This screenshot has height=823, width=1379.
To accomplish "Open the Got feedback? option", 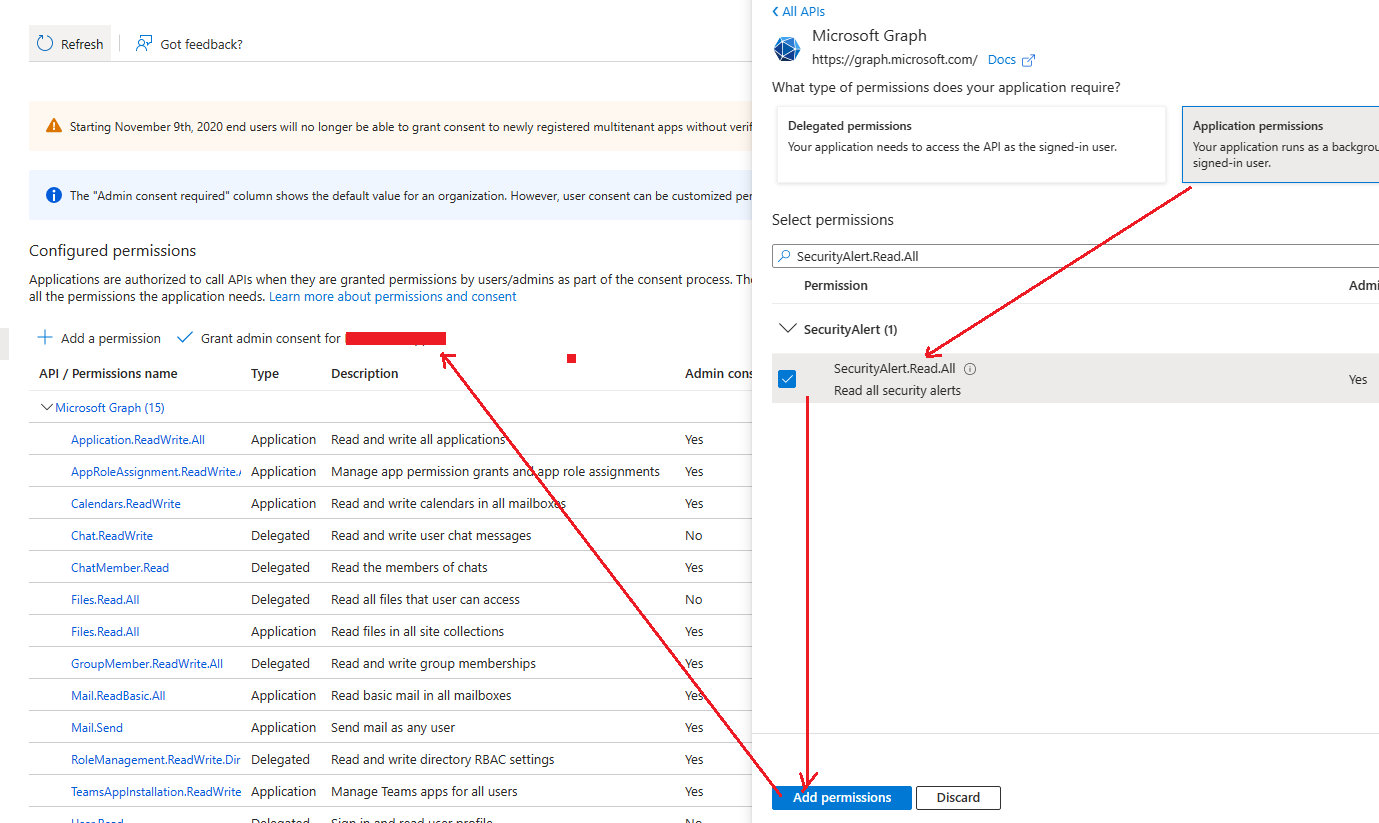I will point(190,44).
